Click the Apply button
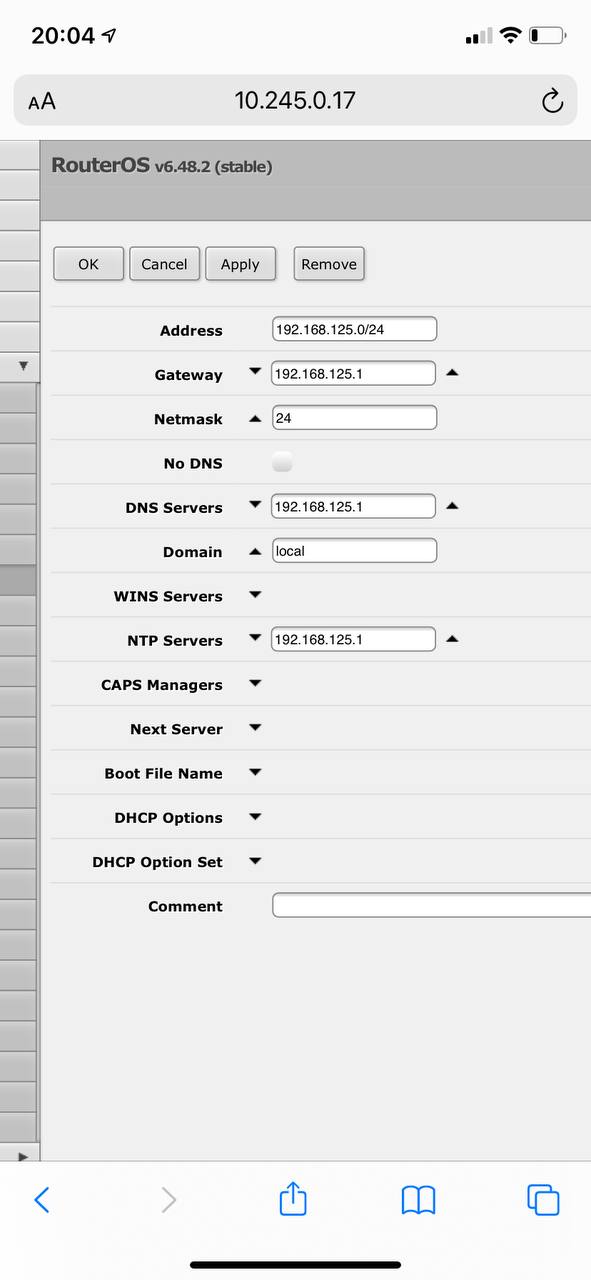Image resolution: width=591 pixels, height=1280 pixels. tap(240, 264)
